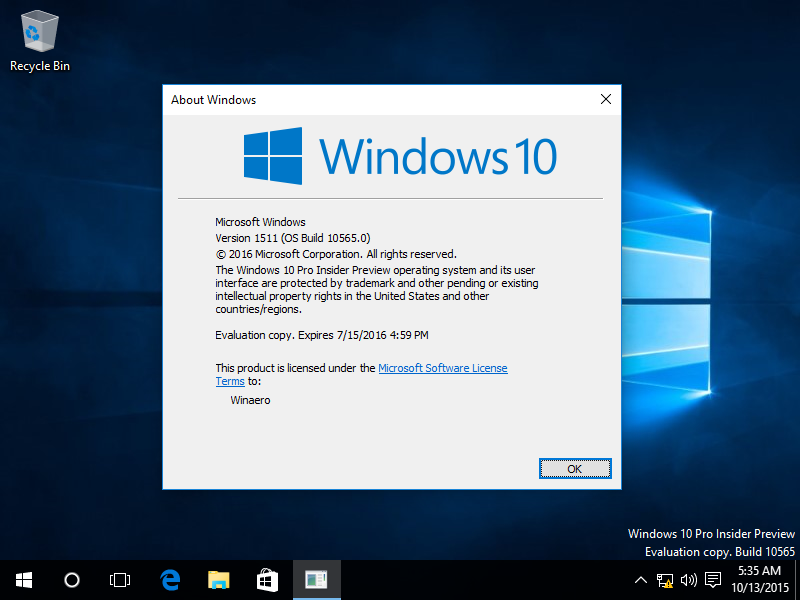The height and width of the screenshot is (600, 800).
Task: Open File Explorer from the taskbar
Action: point(218,580)
